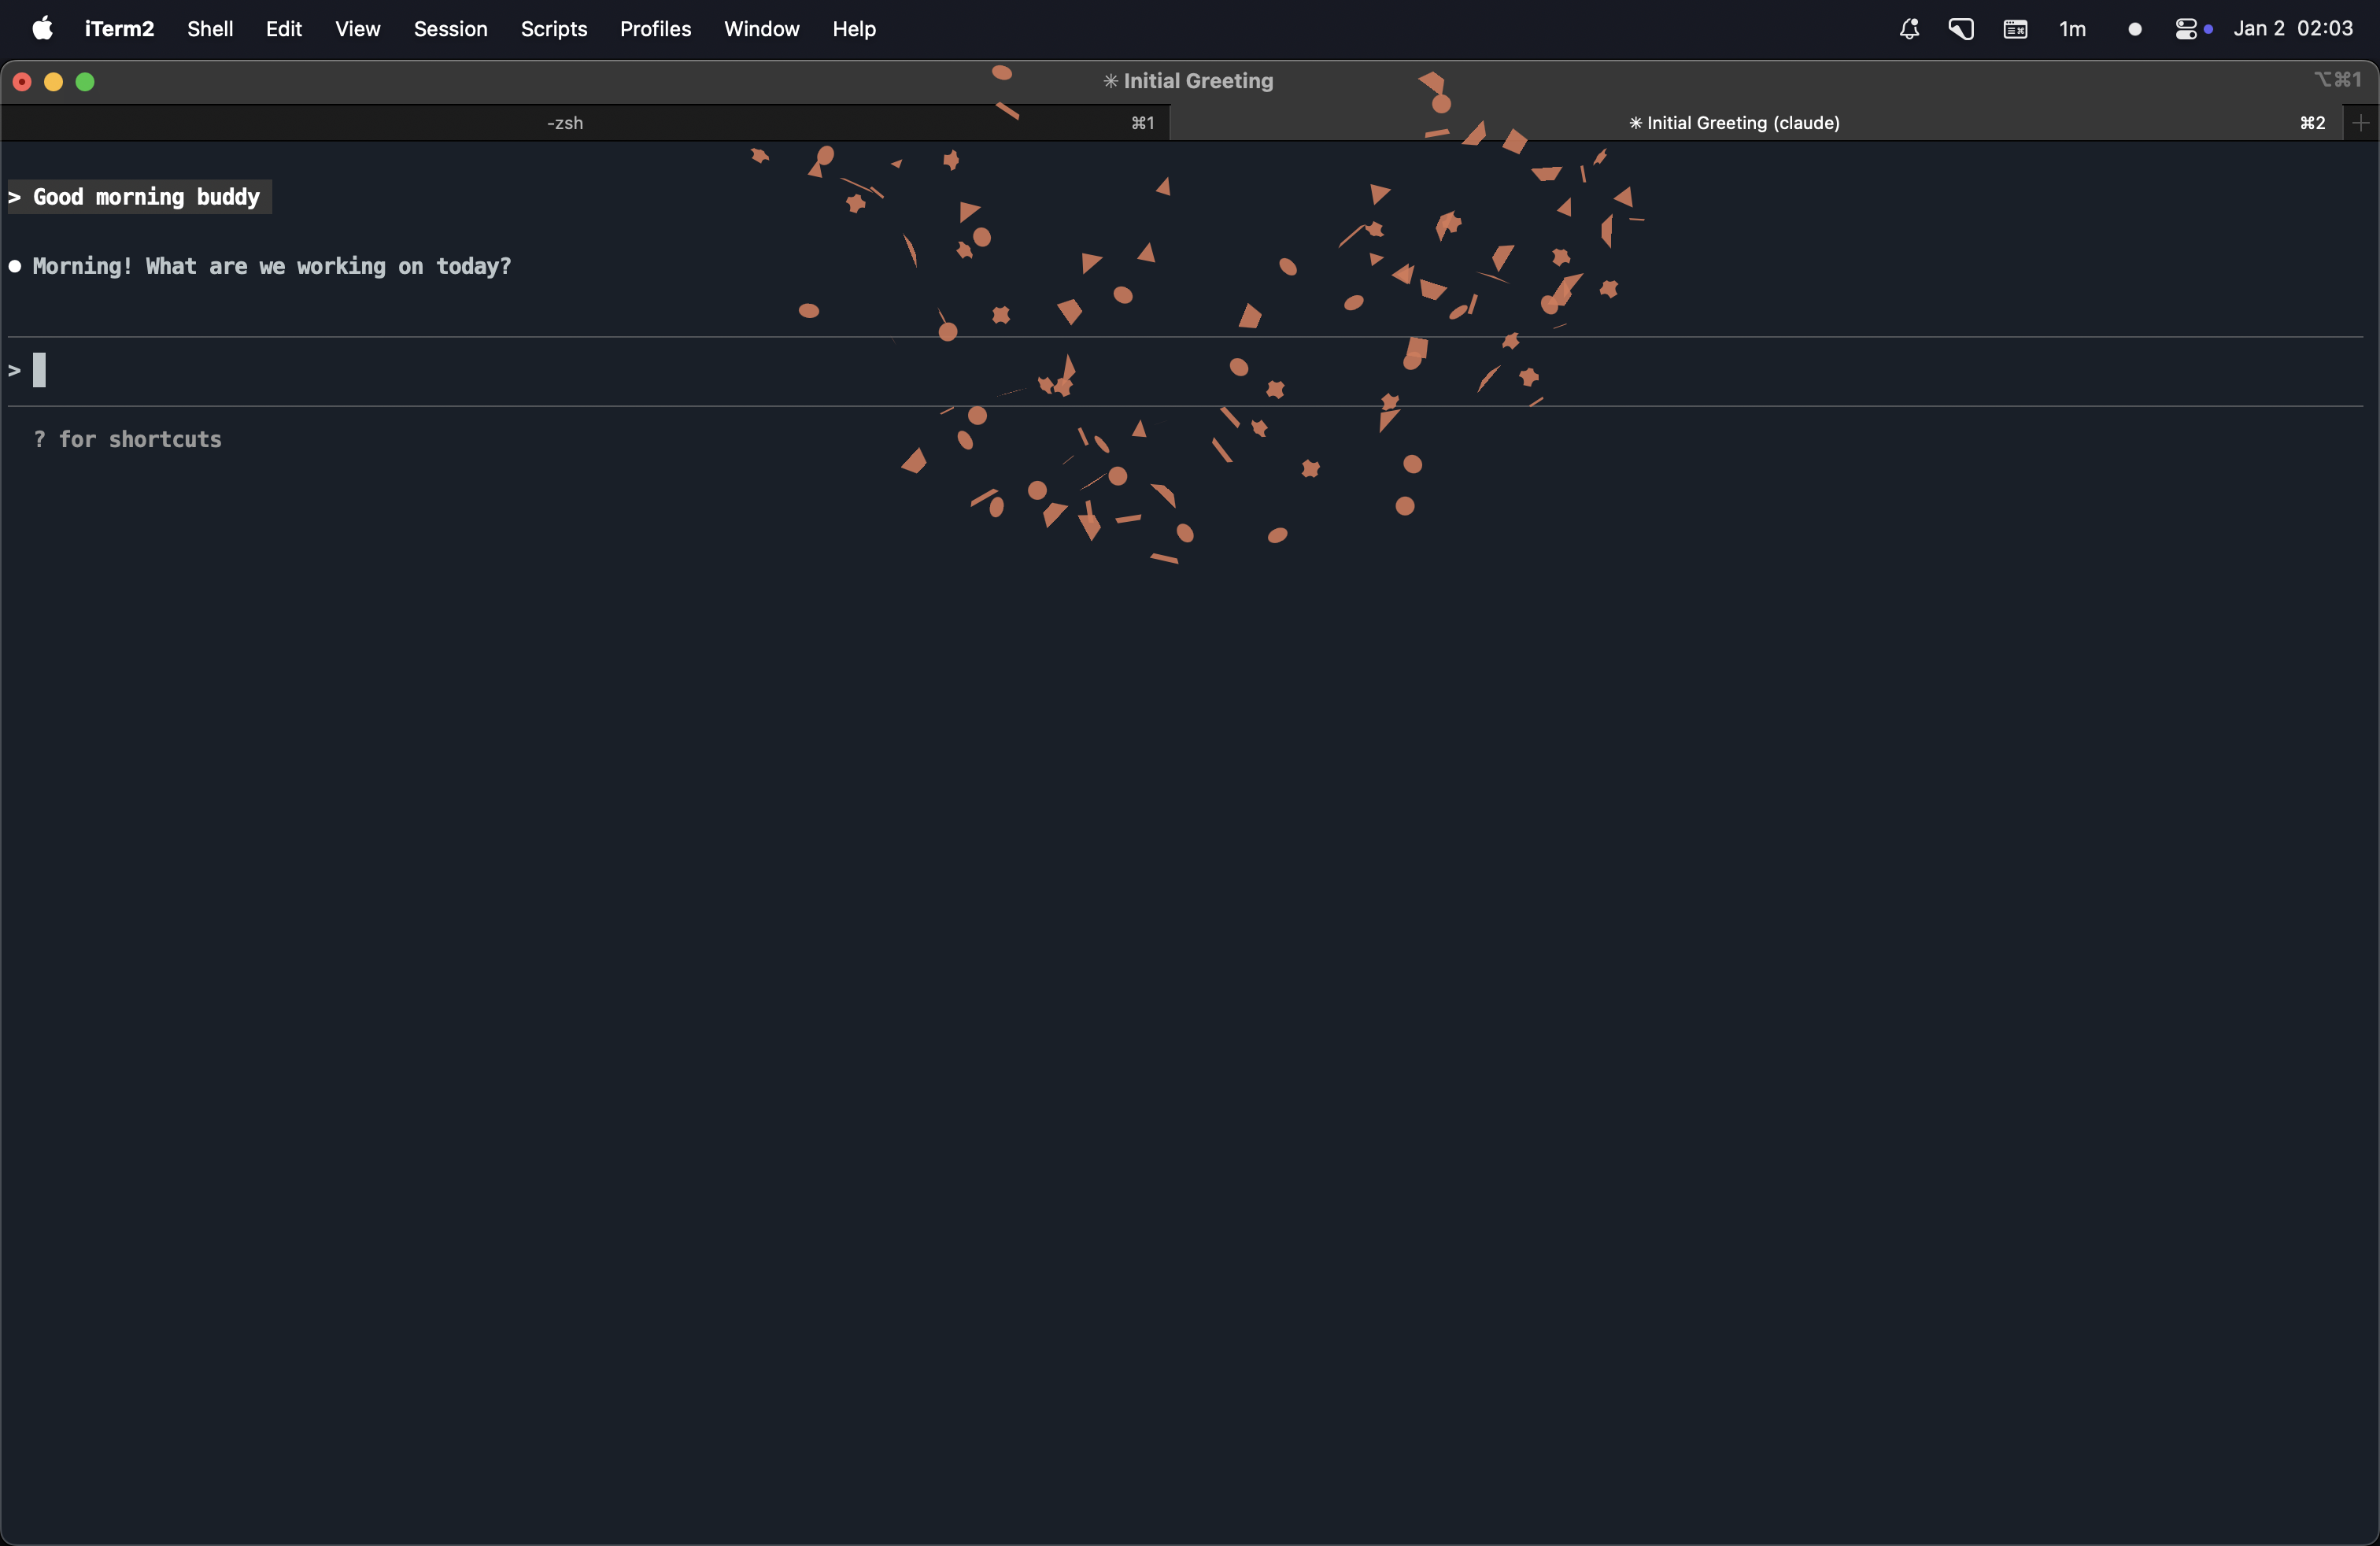
Task: Maximize the window with green traffic light
Action: [86, 81]
